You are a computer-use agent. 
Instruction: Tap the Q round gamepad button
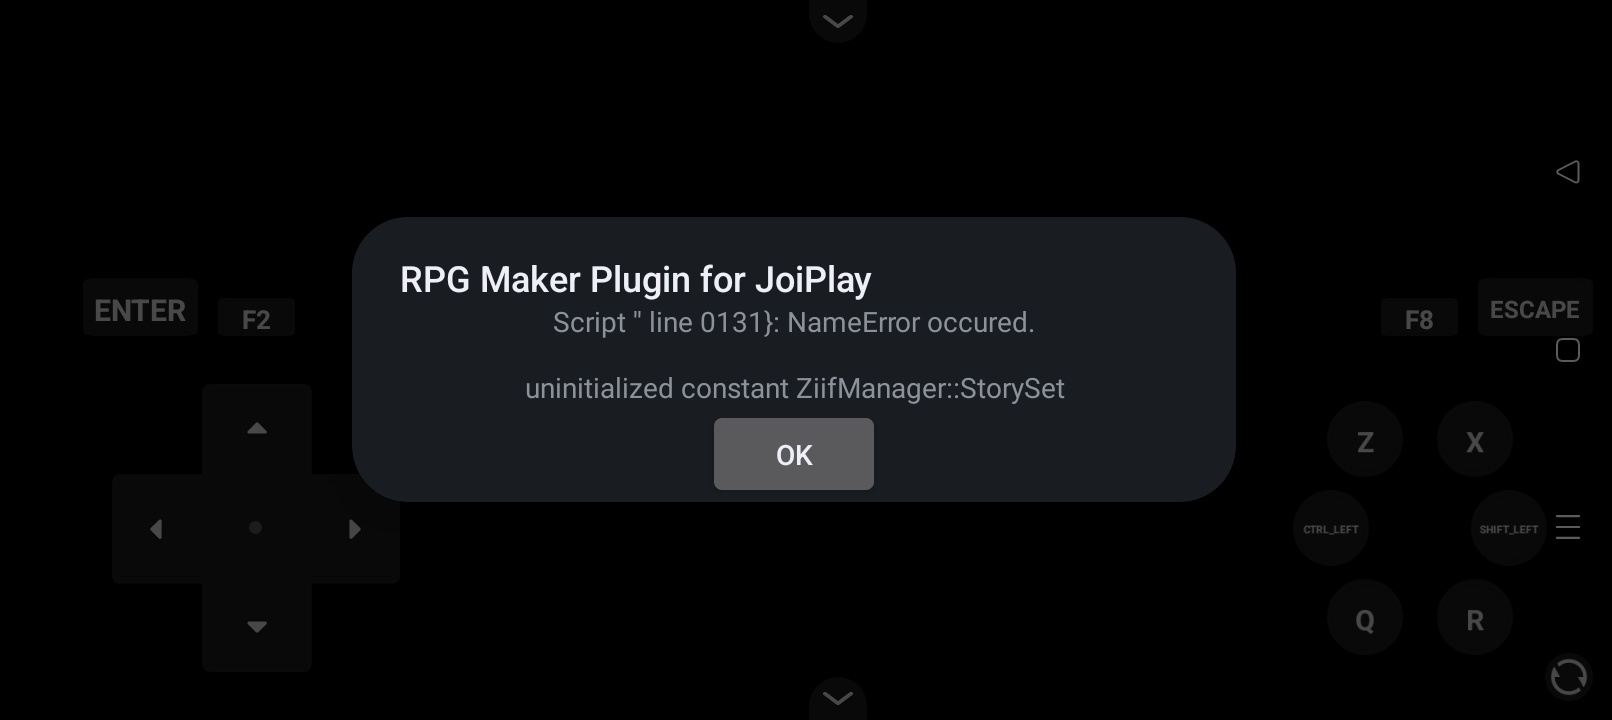click(x=1365, y=618)
